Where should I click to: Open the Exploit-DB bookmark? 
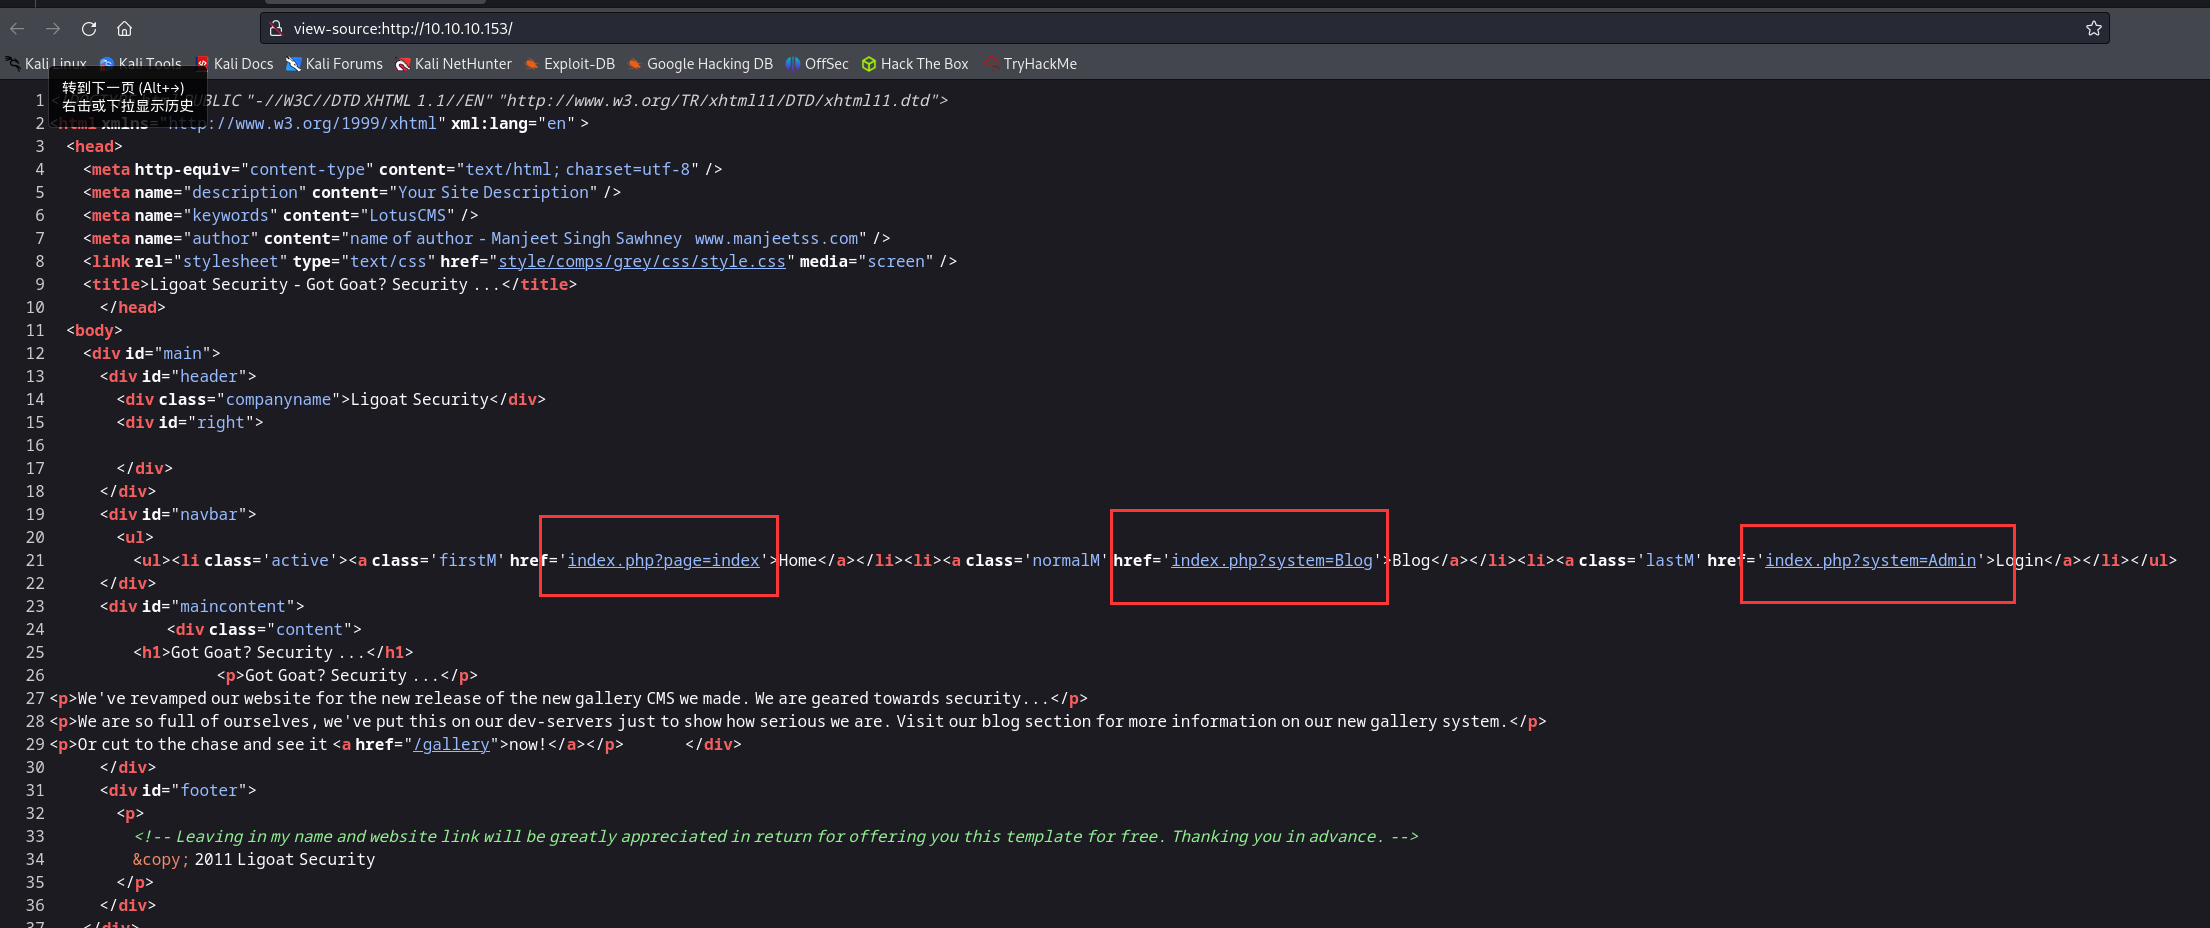pyautogui.click(x=569, y=64)
